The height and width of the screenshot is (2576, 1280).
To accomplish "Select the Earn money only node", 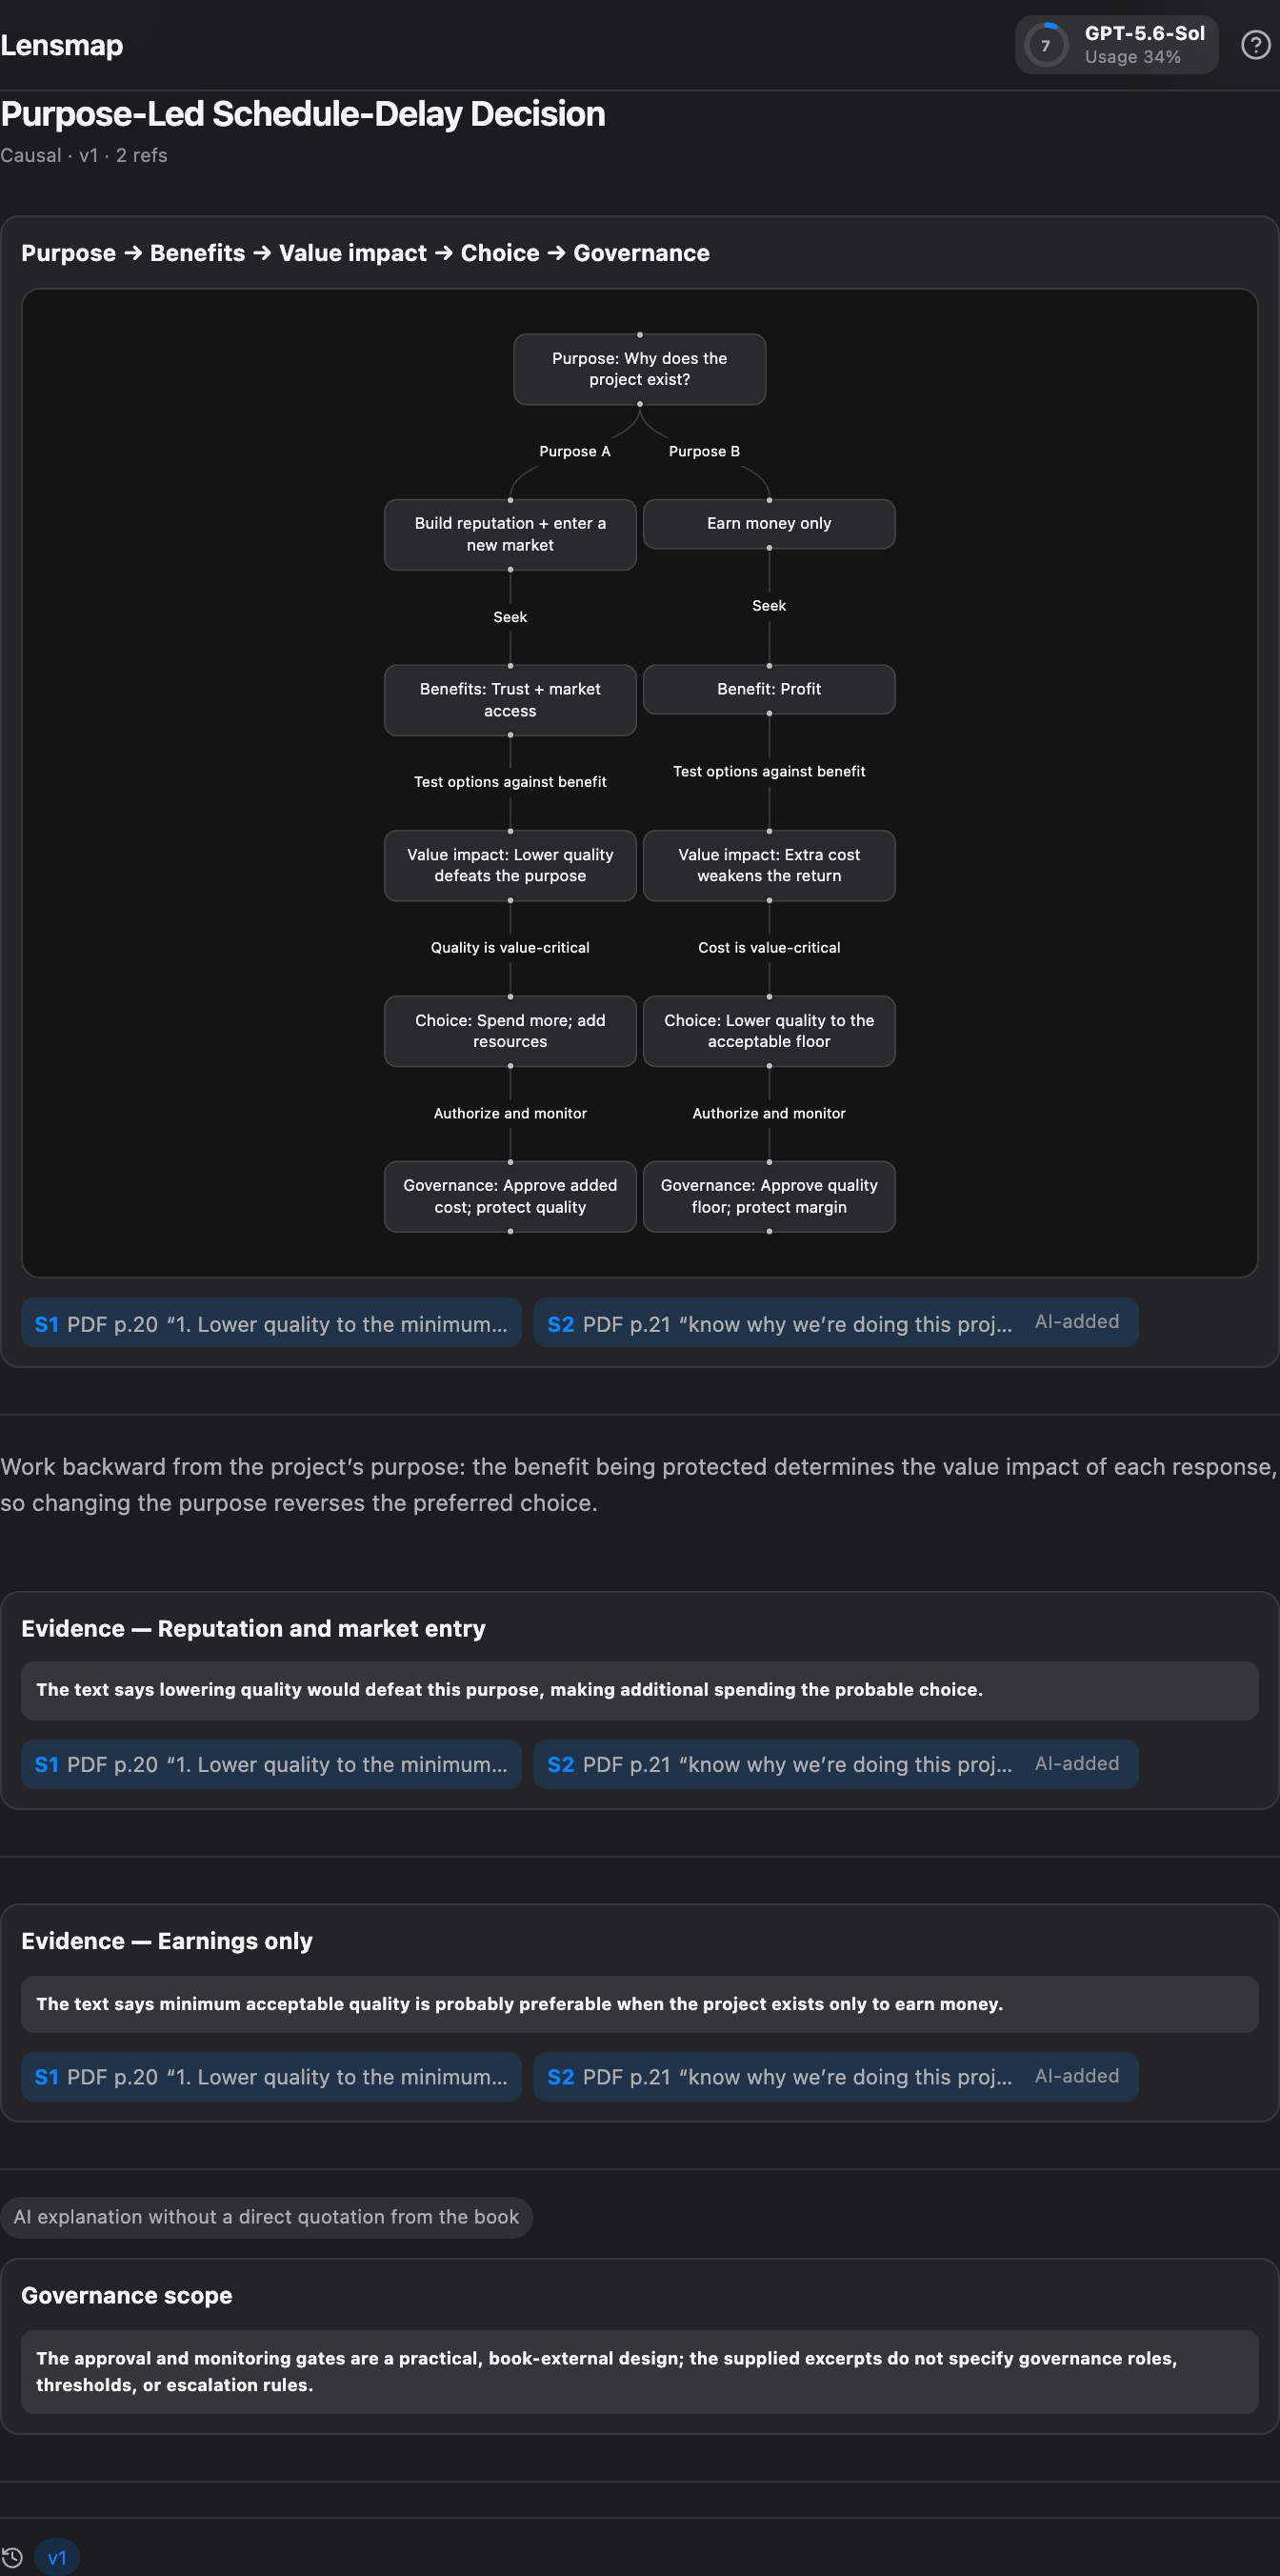I will (x=769, y=524).
